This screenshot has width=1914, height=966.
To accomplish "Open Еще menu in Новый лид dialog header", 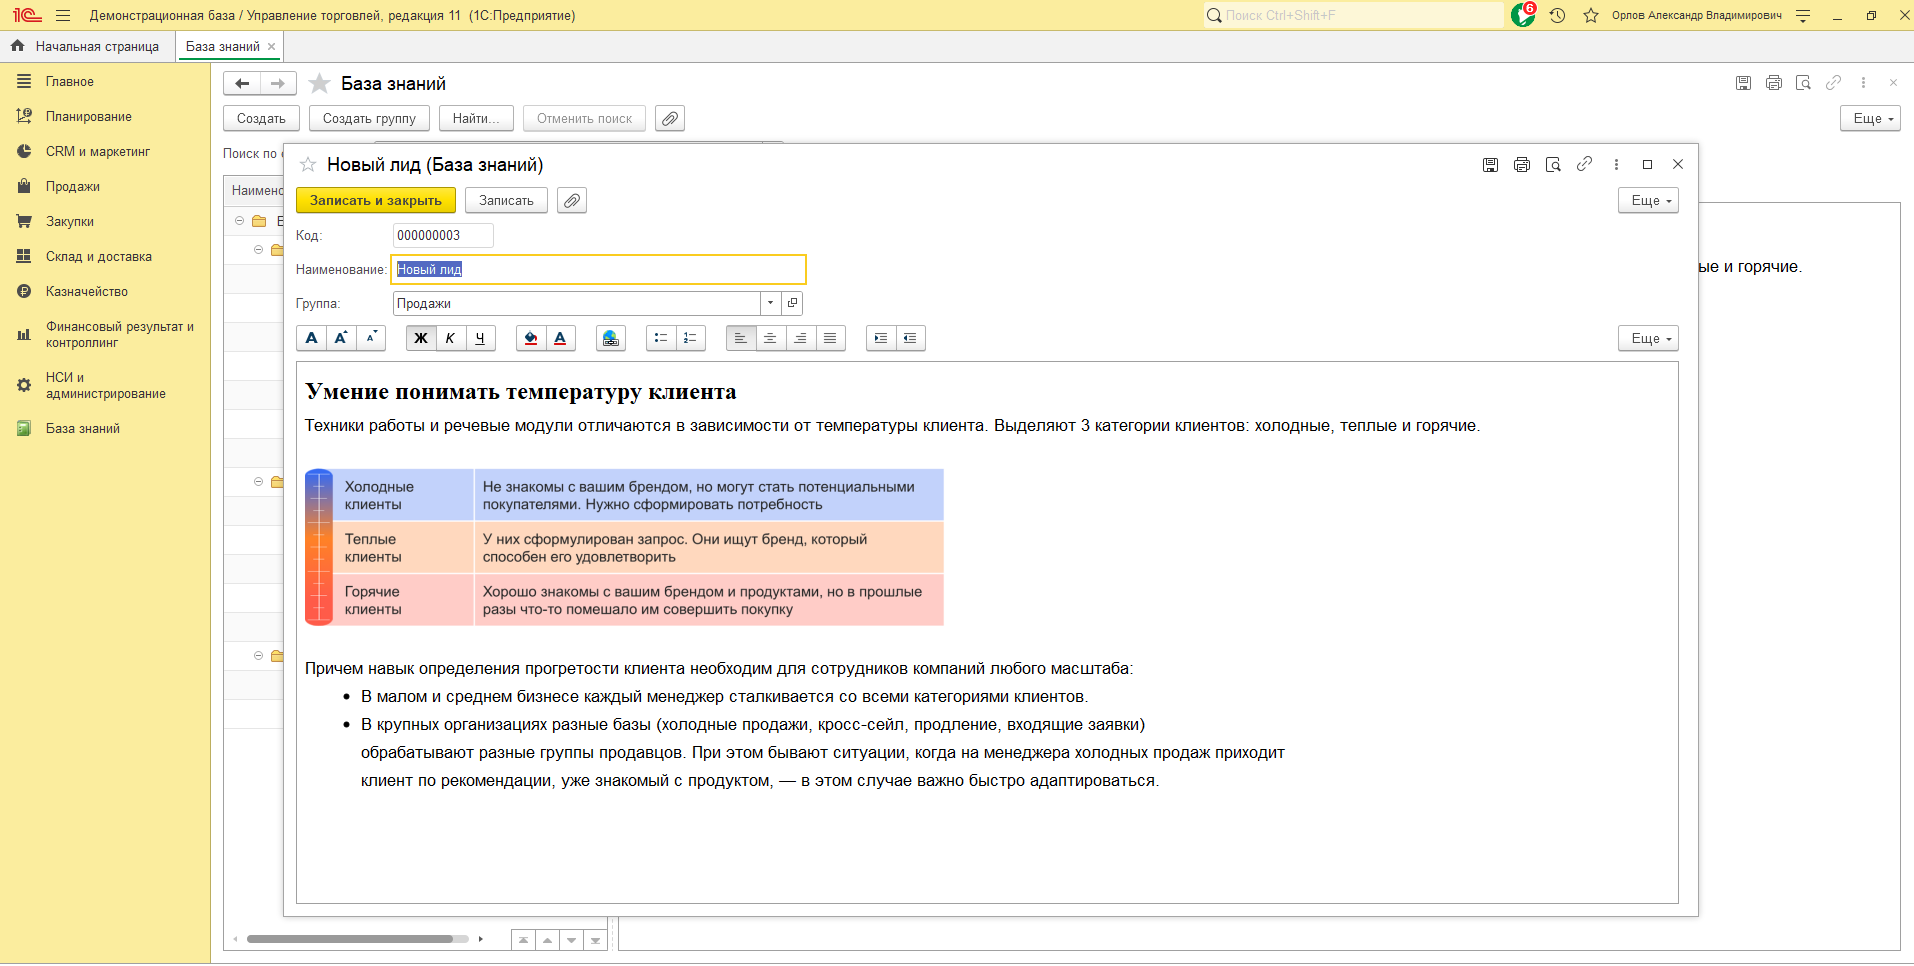I will coord(1648,200).
